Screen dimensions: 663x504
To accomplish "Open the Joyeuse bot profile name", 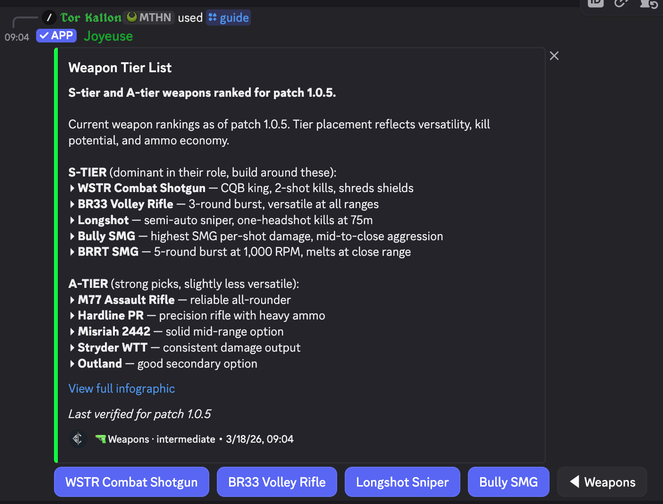I will click(108, 36).
